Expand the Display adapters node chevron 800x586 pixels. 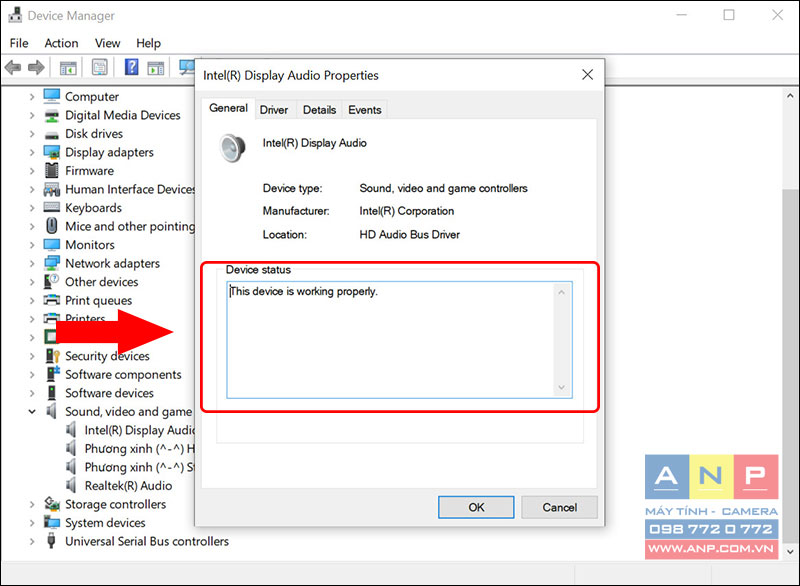[32, 152]
